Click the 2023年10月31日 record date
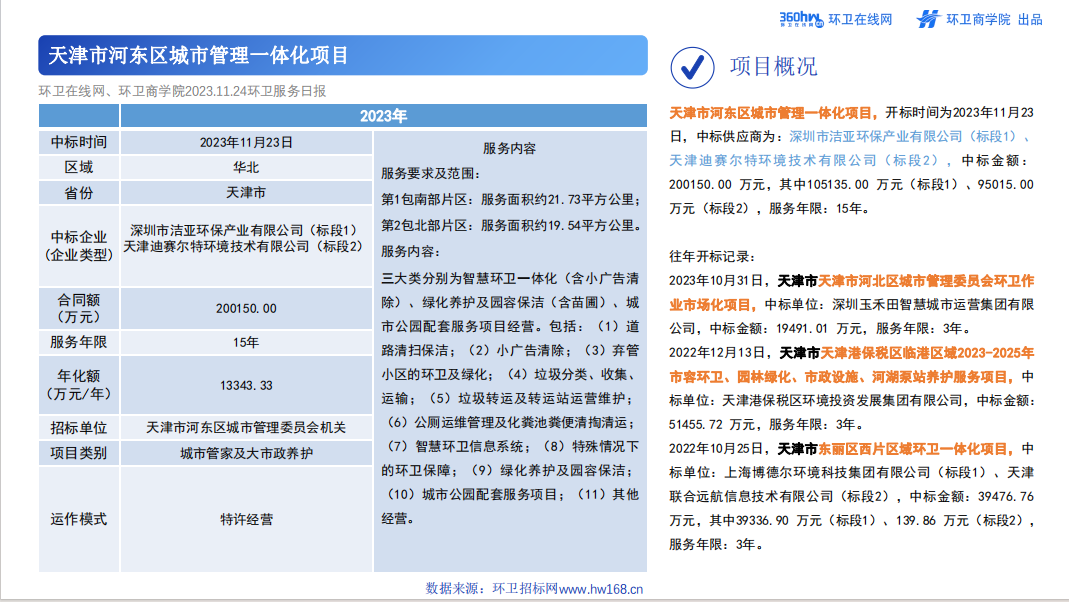This screenshot has width=1069, height=602. [719, 281]
